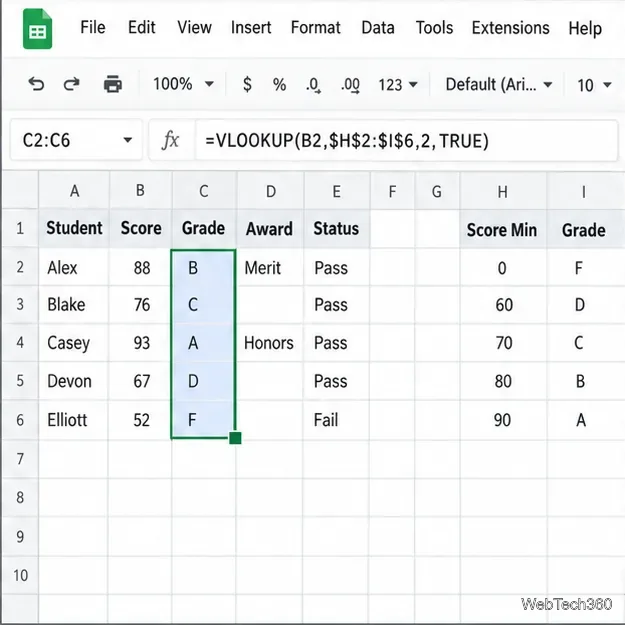Screen dimensions: 625x625
Task: Click the green fill handle of selection
Action: pos(235,438)
